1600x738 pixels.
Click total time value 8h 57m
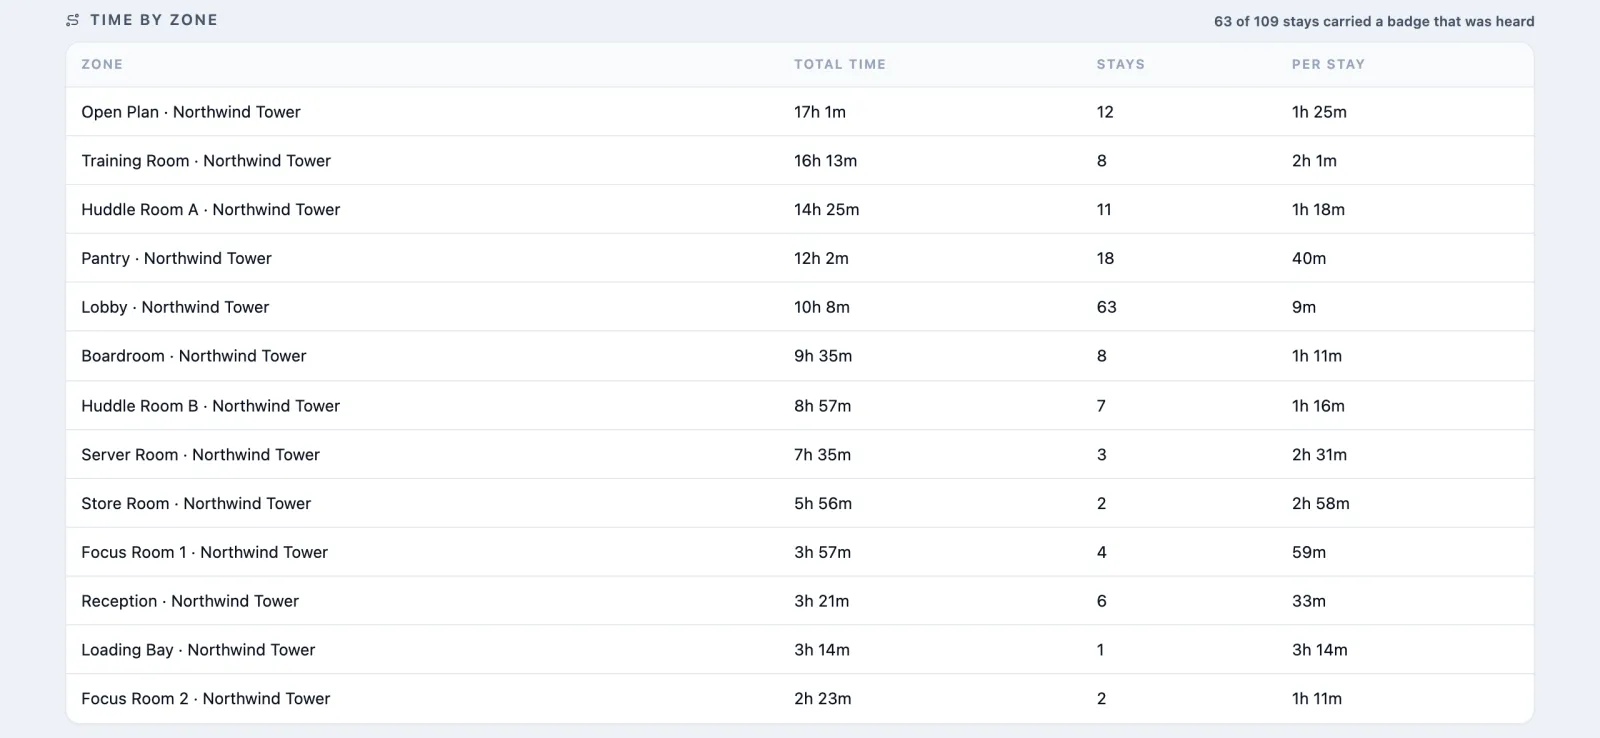823,406
